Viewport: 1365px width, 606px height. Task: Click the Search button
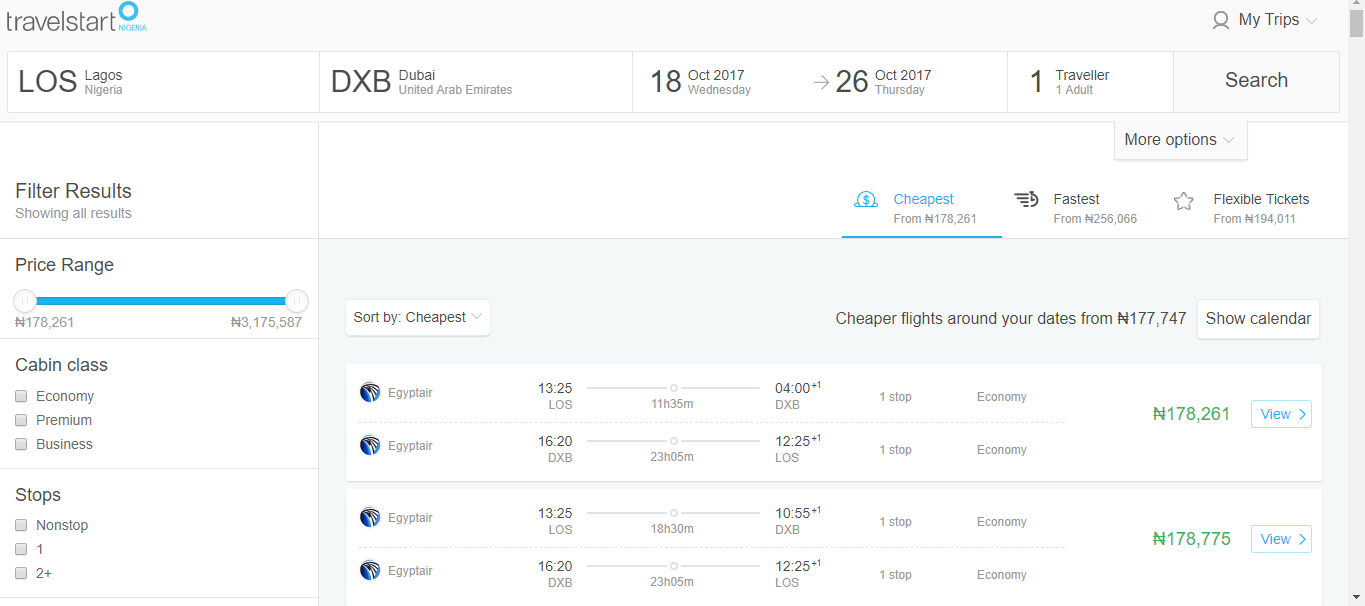[1256, 82]
